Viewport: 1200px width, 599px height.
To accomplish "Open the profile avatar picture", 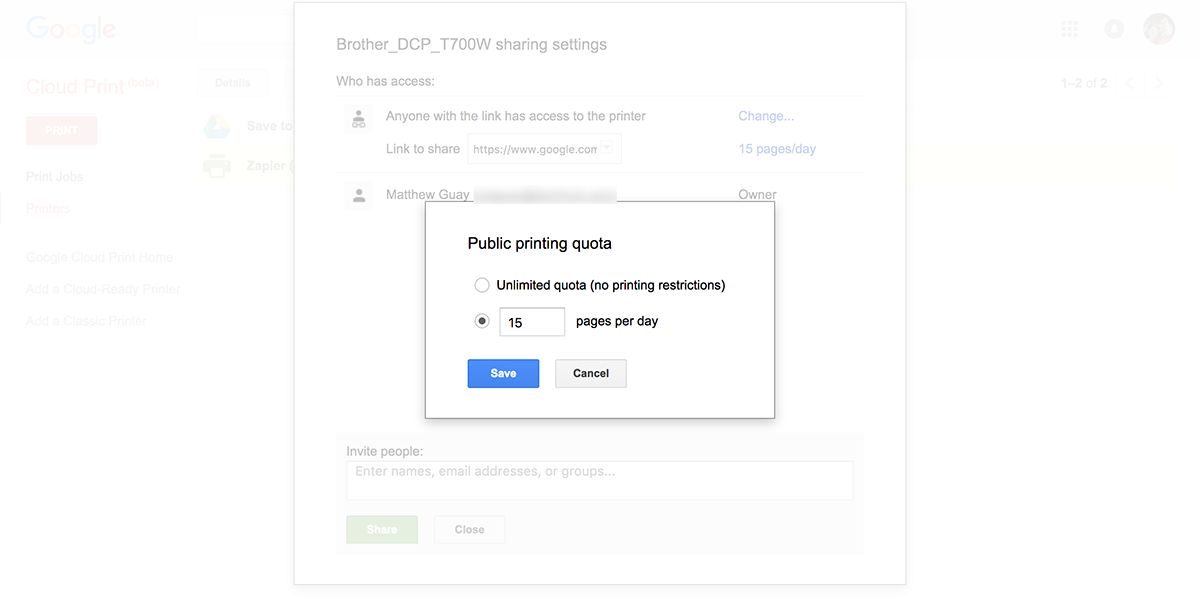I will point(1159,29).
